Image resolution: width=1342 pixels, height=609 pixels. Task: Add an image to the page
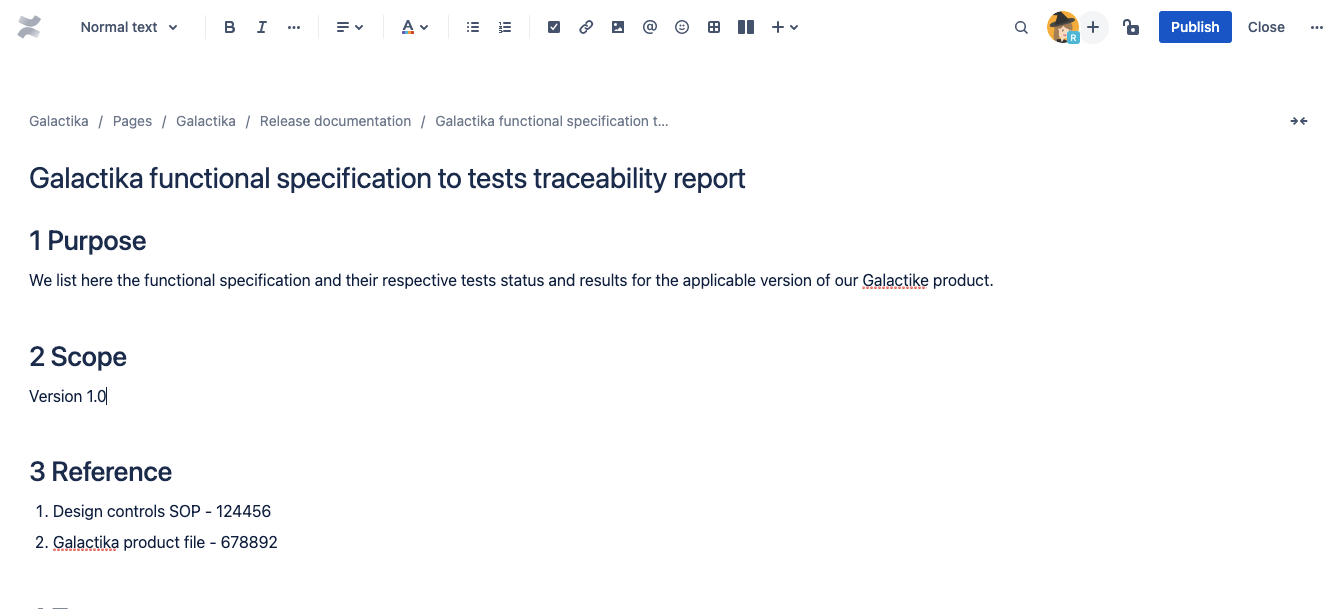[618, 27]
